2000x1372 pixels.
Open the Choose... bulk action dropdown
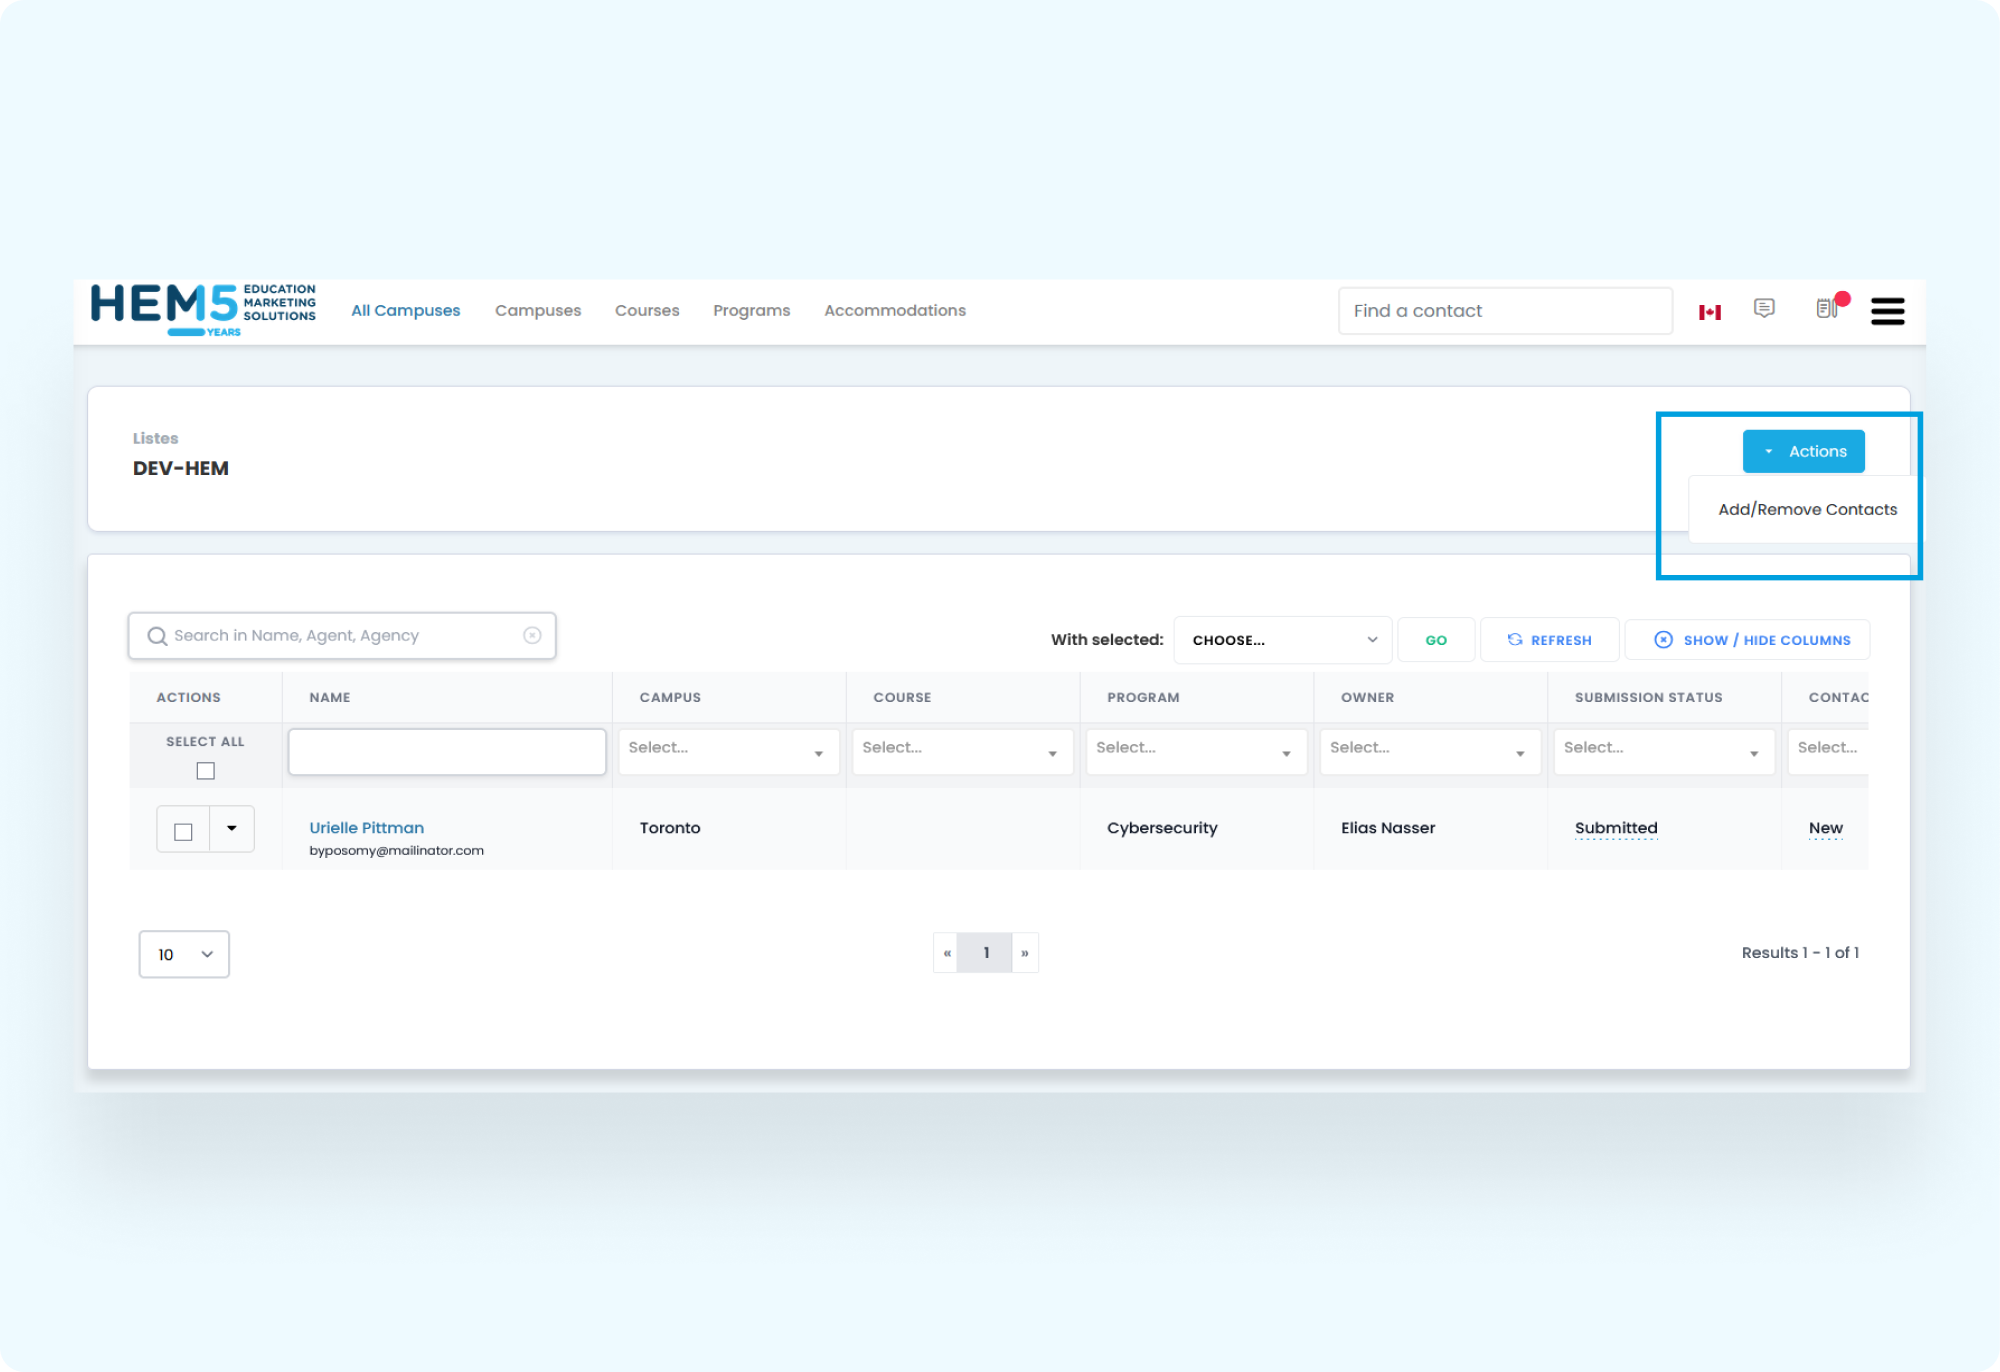(x=1282, y=639)
